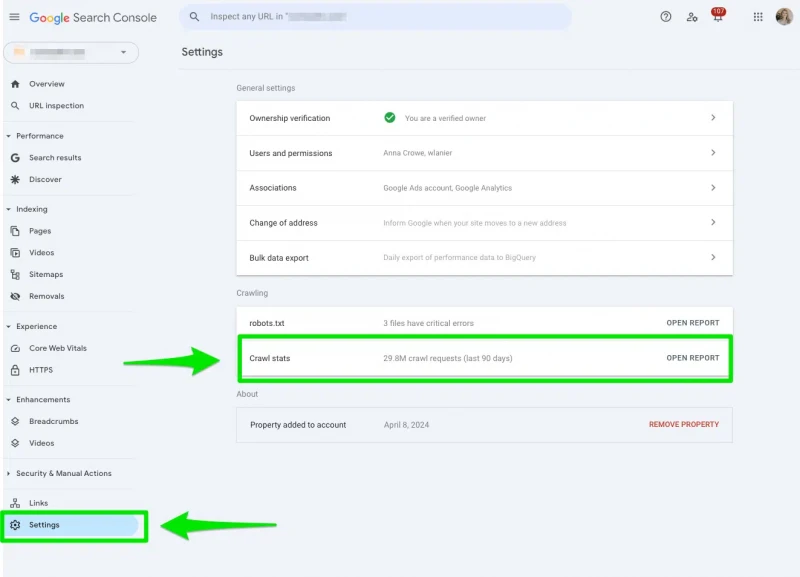Click 'You are a verified owner' text
Viewport: 800px width, 577px height.
tap(445, 118)
